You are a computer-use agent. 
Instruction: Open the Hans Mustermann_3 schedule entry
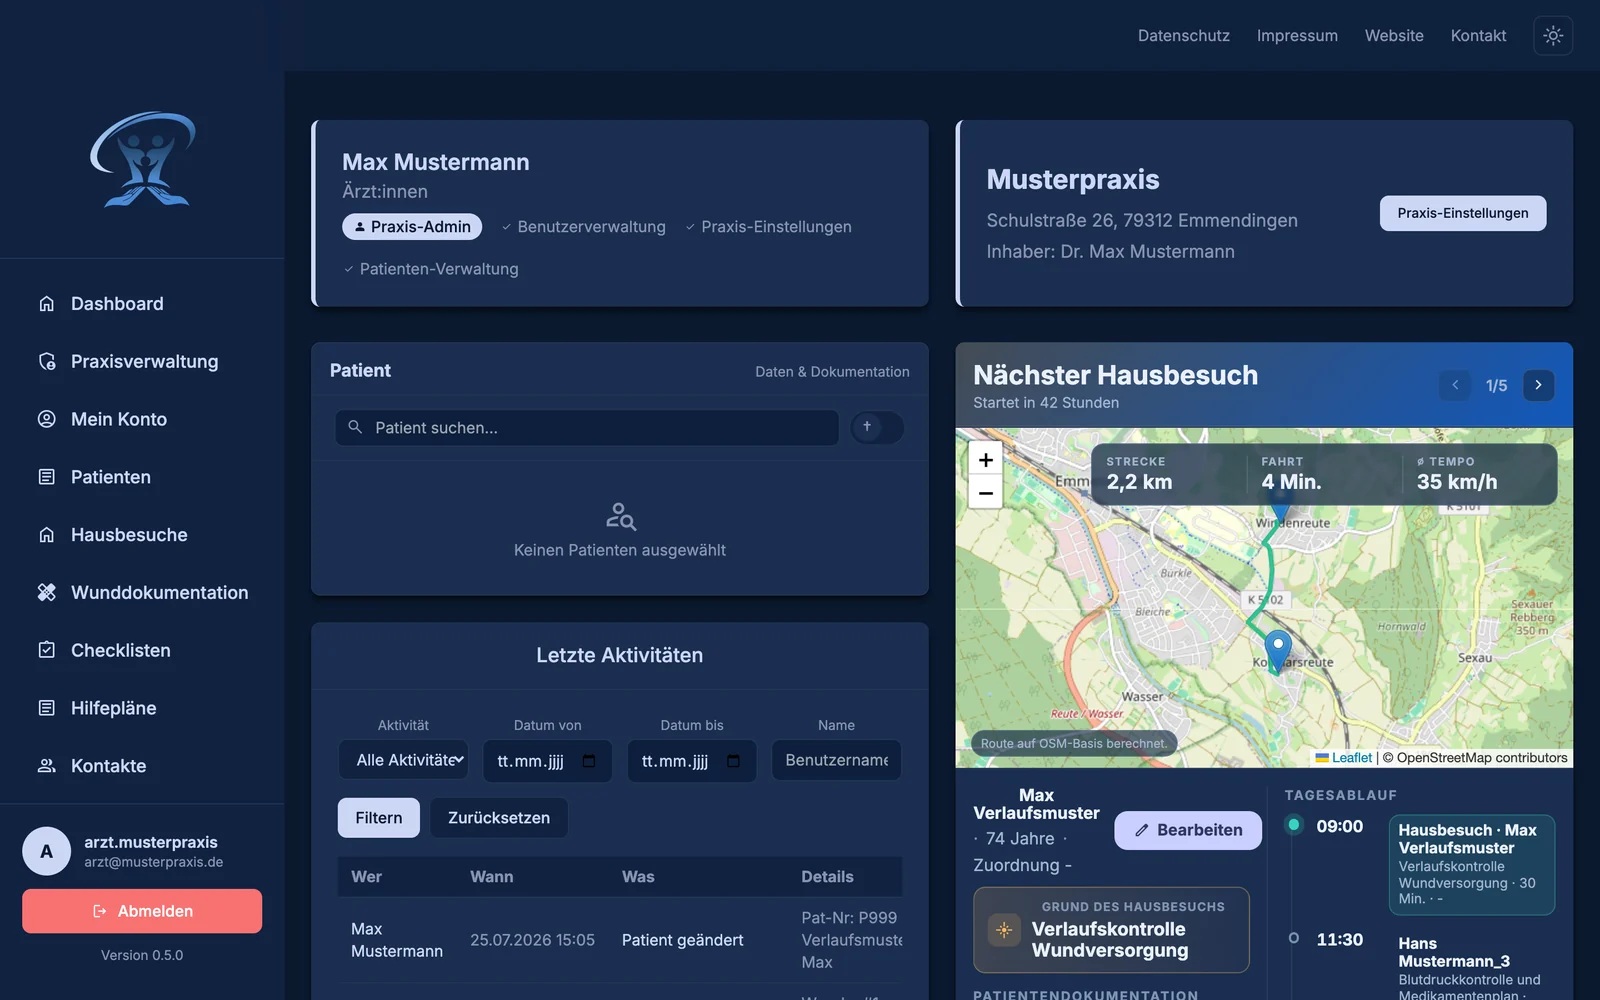pos(1471,964)
